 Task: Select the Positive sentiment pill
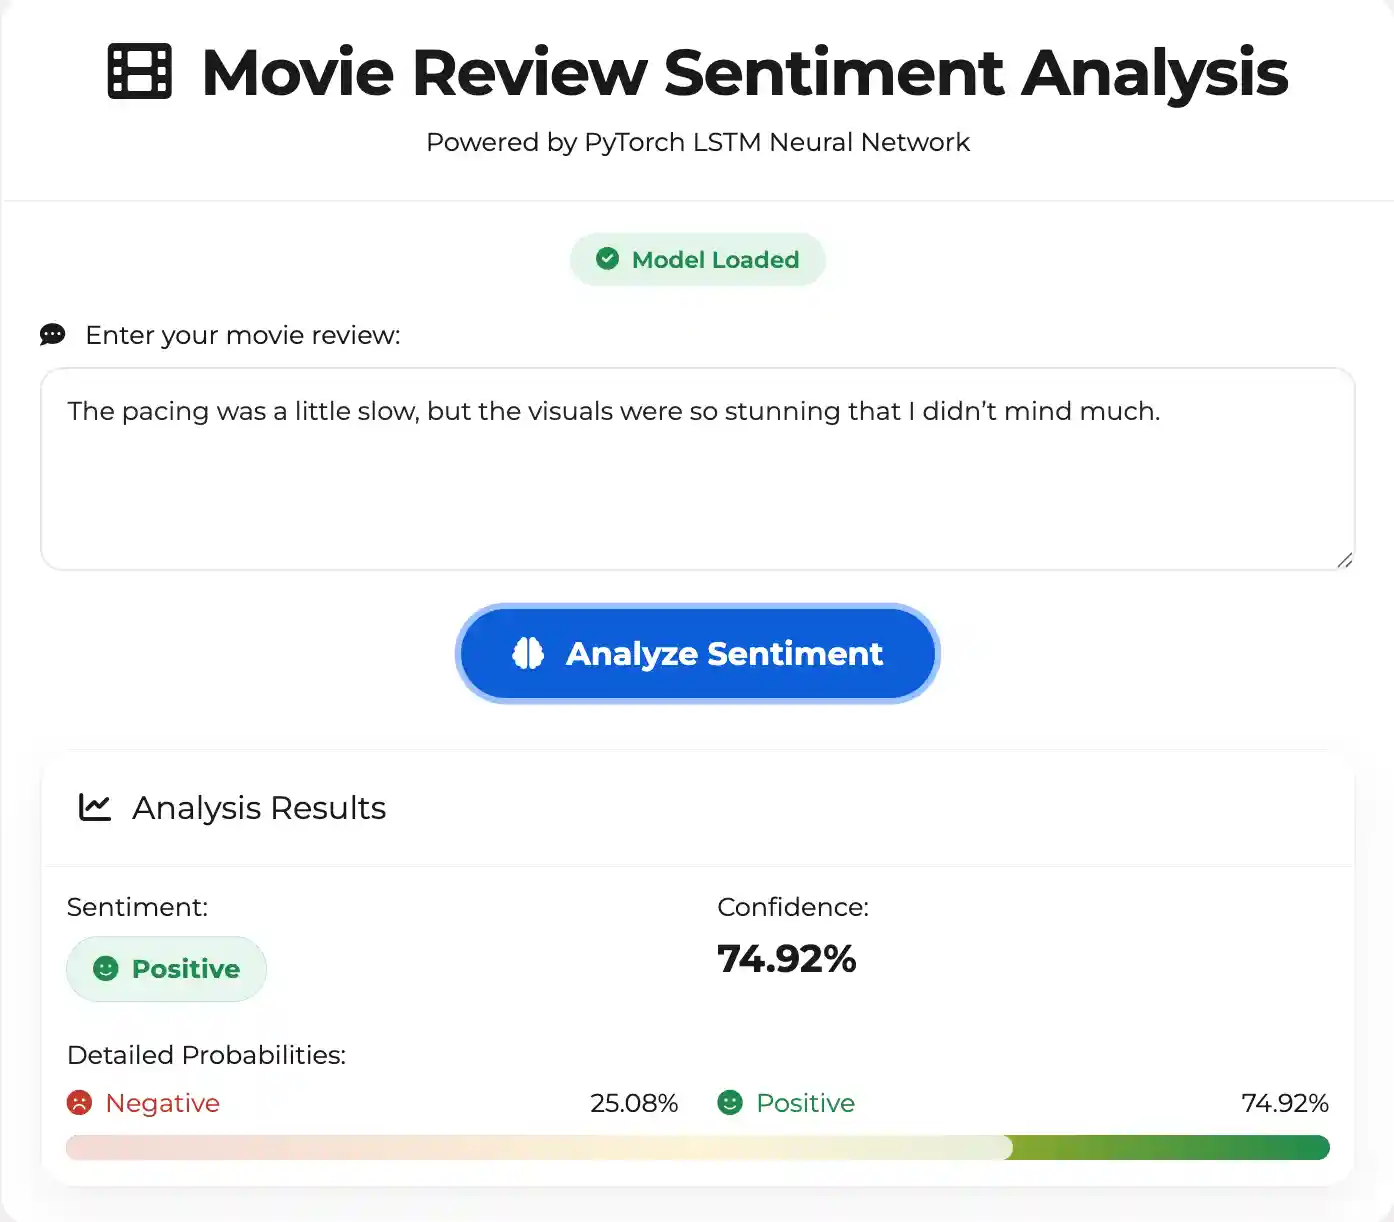[166, 968]
